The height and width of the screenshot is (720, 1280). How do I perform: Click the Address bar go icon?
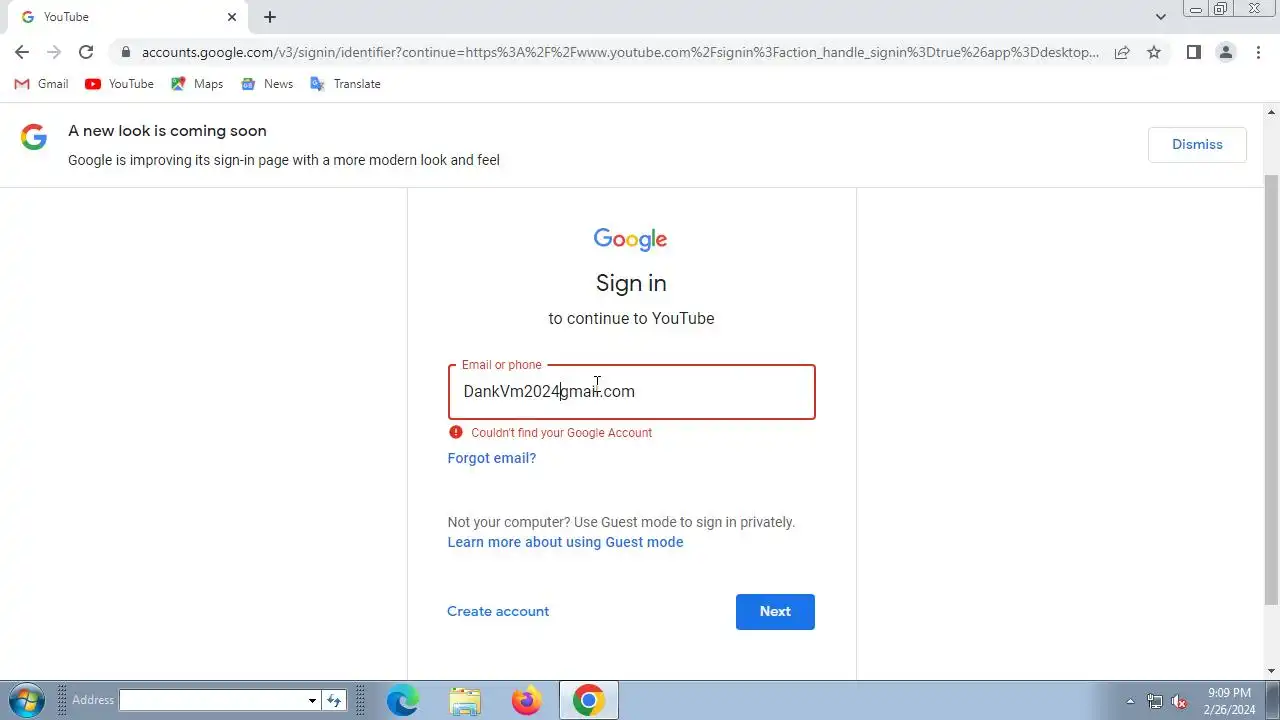[x=334, y=700]
